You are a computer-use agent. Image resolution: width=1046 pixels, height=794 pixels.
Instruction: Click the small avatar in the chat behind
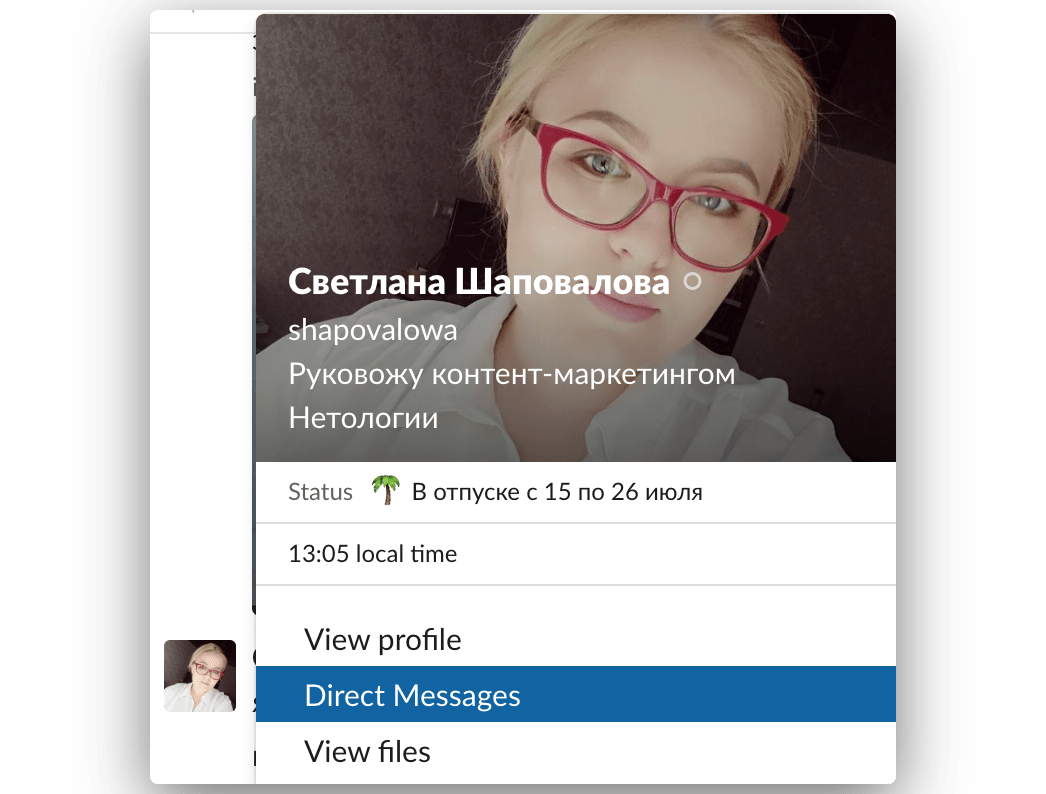pyautogui.click(x=200, y=676)
